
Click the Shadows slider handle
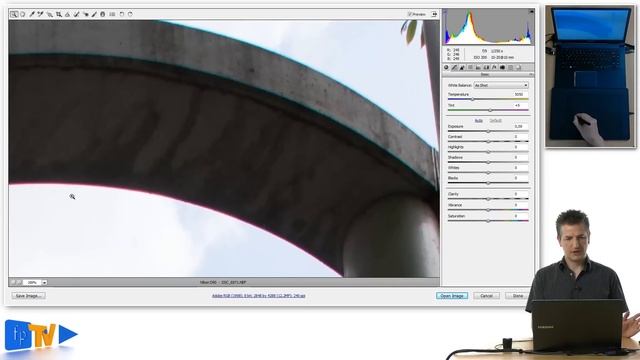[x=488, y=162]
